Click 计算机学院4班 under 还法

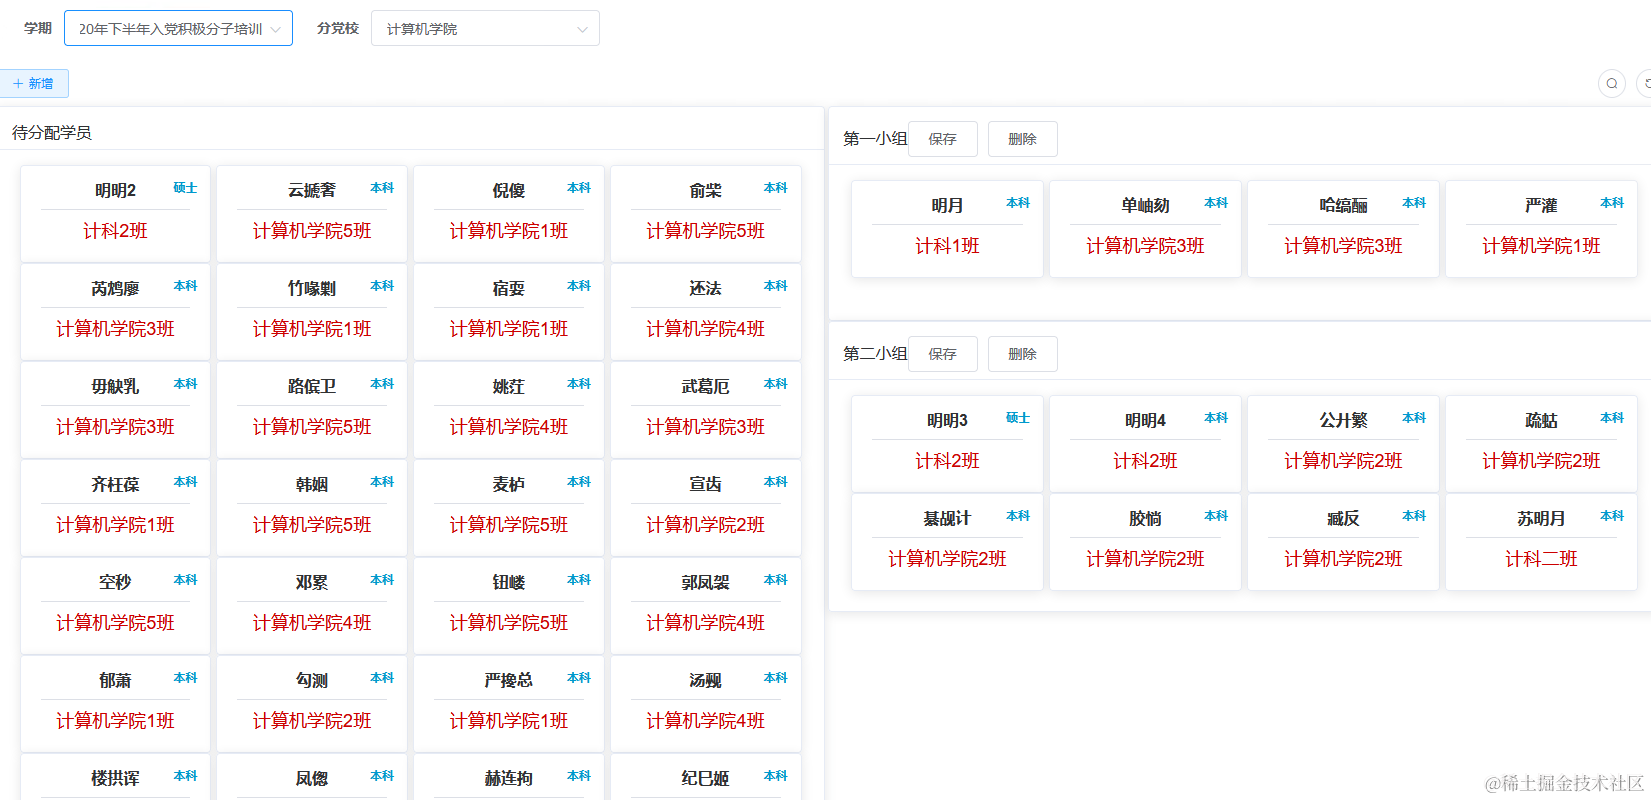tap(705, 329)
